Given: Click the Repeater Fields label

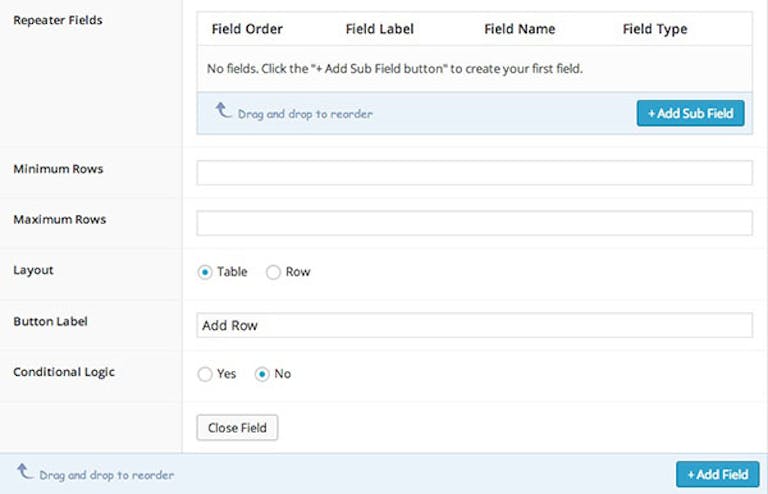Looking at the screenshot, I should pos(58,21).
